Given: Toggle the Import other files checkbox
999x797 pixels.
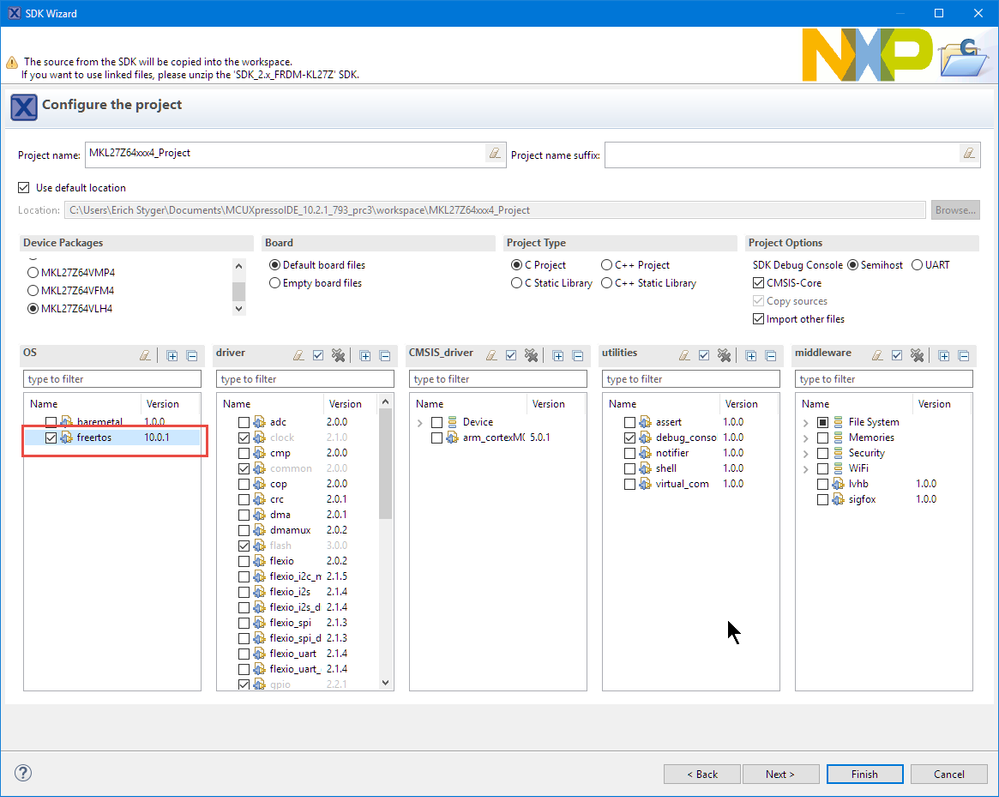Looking at the screenshot, I should point(758,319).
